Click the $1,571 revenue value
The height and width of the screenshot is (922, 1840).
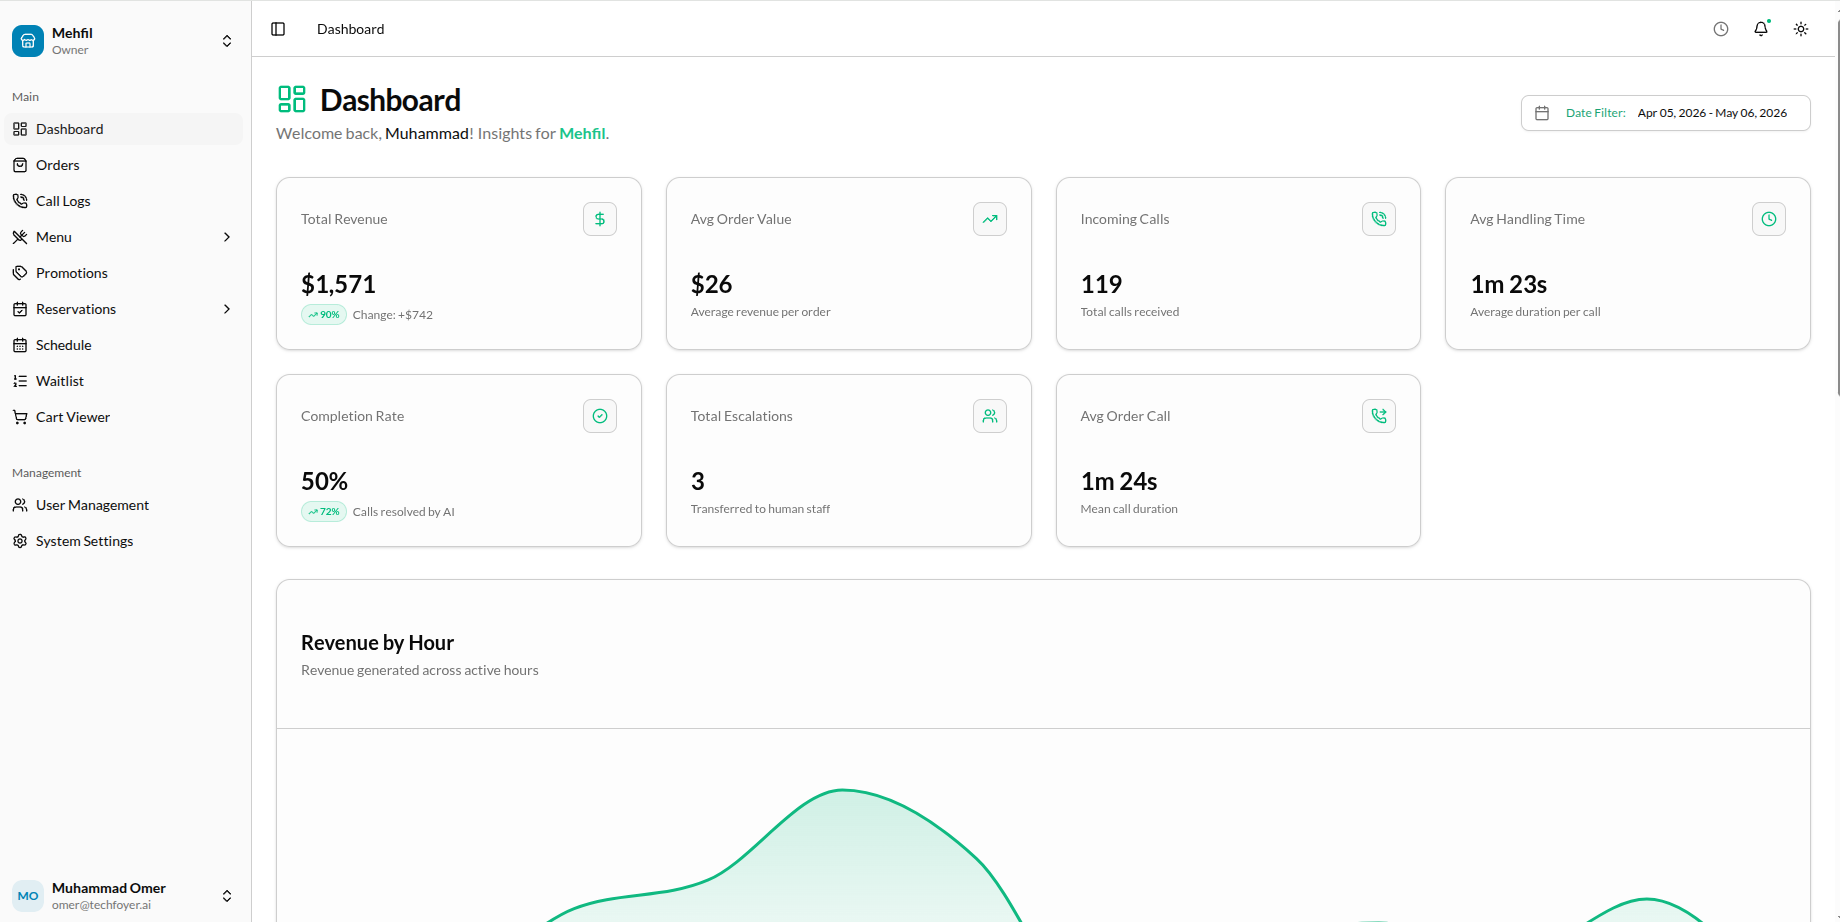tap(338, 284)
